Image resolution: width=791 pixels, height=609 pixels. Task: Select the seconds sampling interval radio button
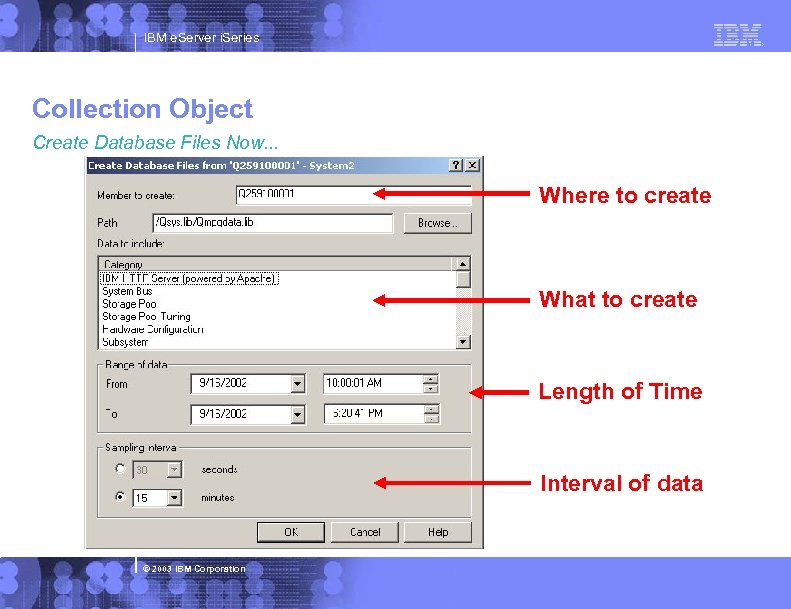click(120, 469)
